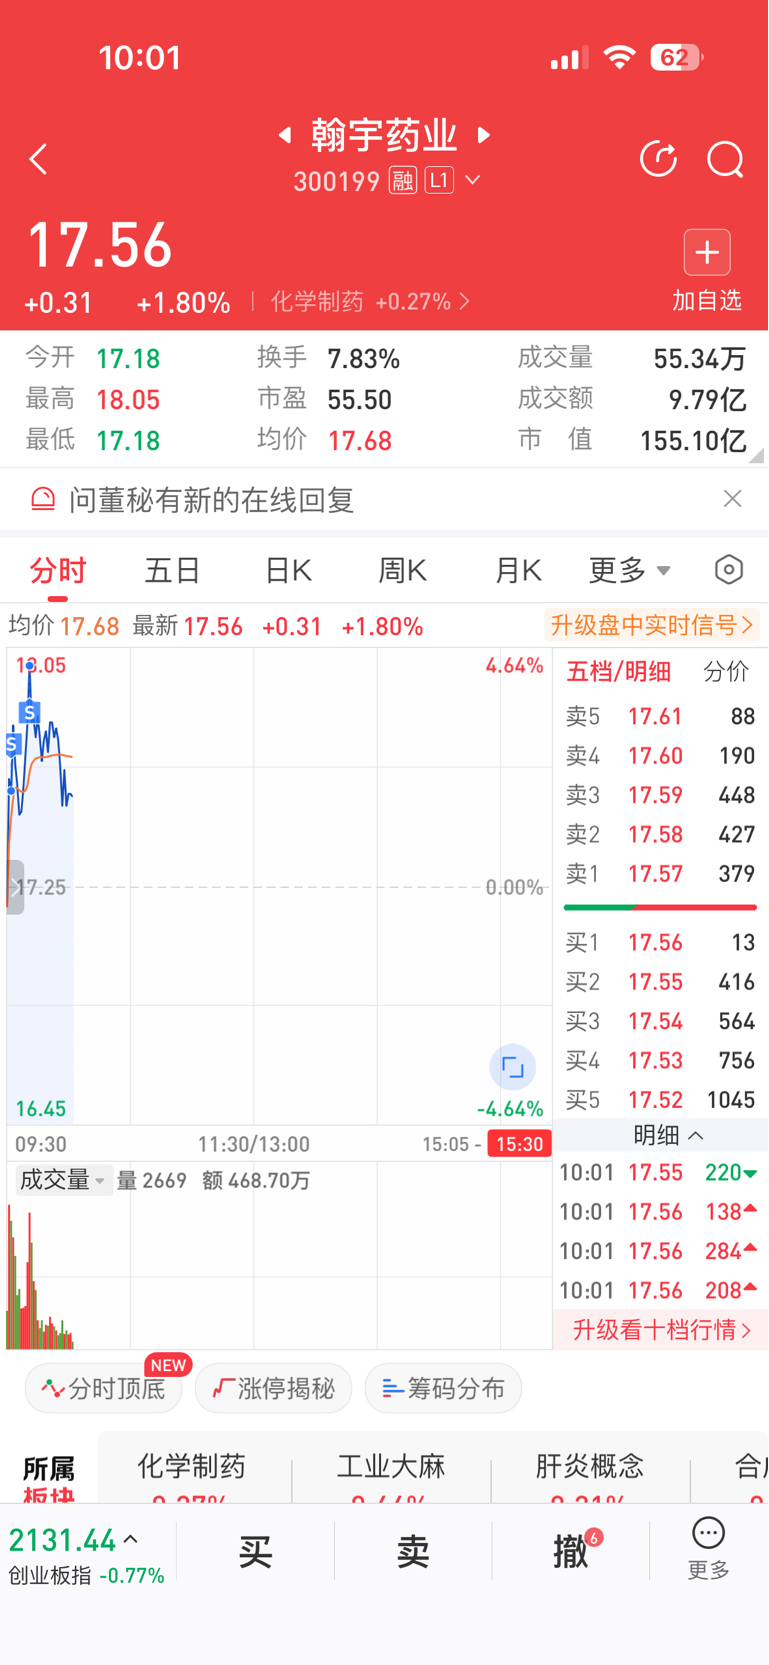Open 分时顶底 feature button
The image size is (769, 1665).
tap(103, 1389)
